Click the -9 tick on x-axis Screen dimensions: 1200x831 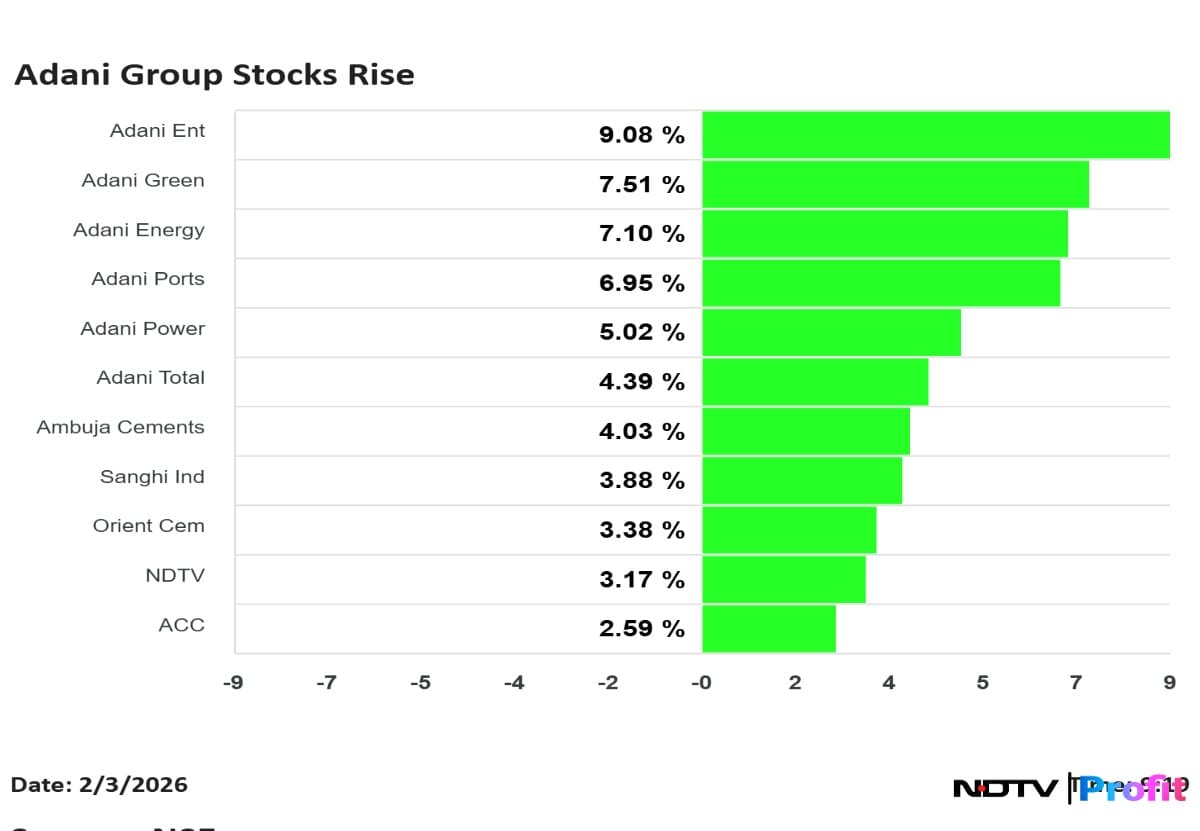point(232,683)
